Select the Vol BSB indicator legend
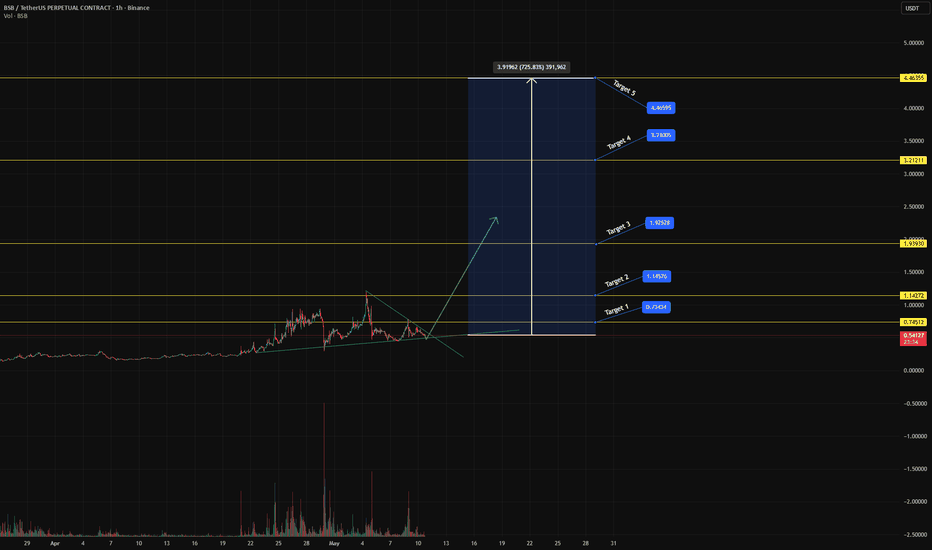 point(15,16)
